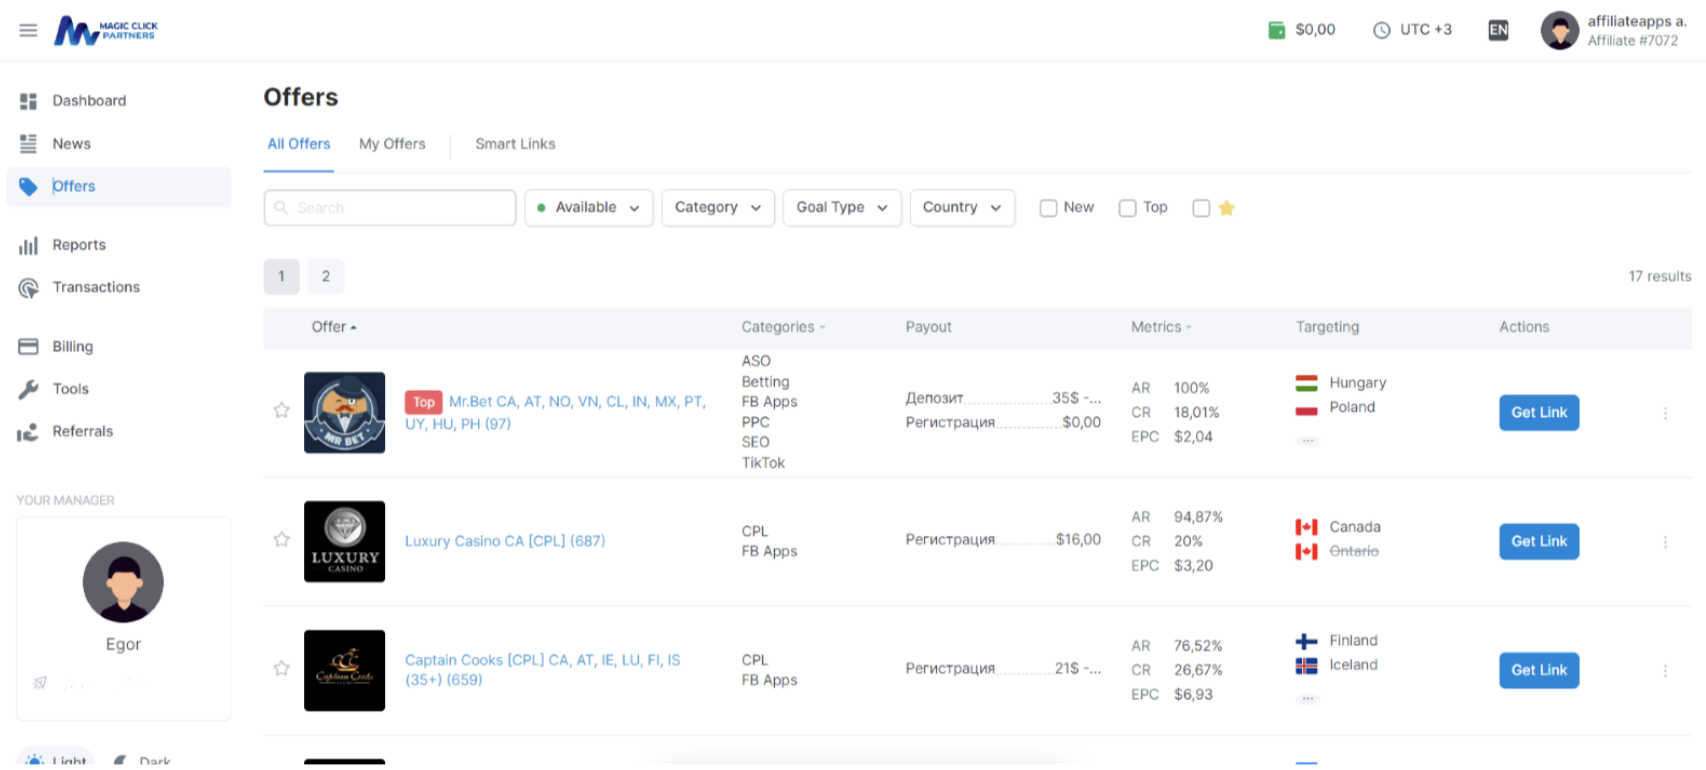Click the Mr.Bet offer thumbnail
Image resolution: width=1706 pixels, height=770 pixels.
pyautogui.click(x=345, y=413)
